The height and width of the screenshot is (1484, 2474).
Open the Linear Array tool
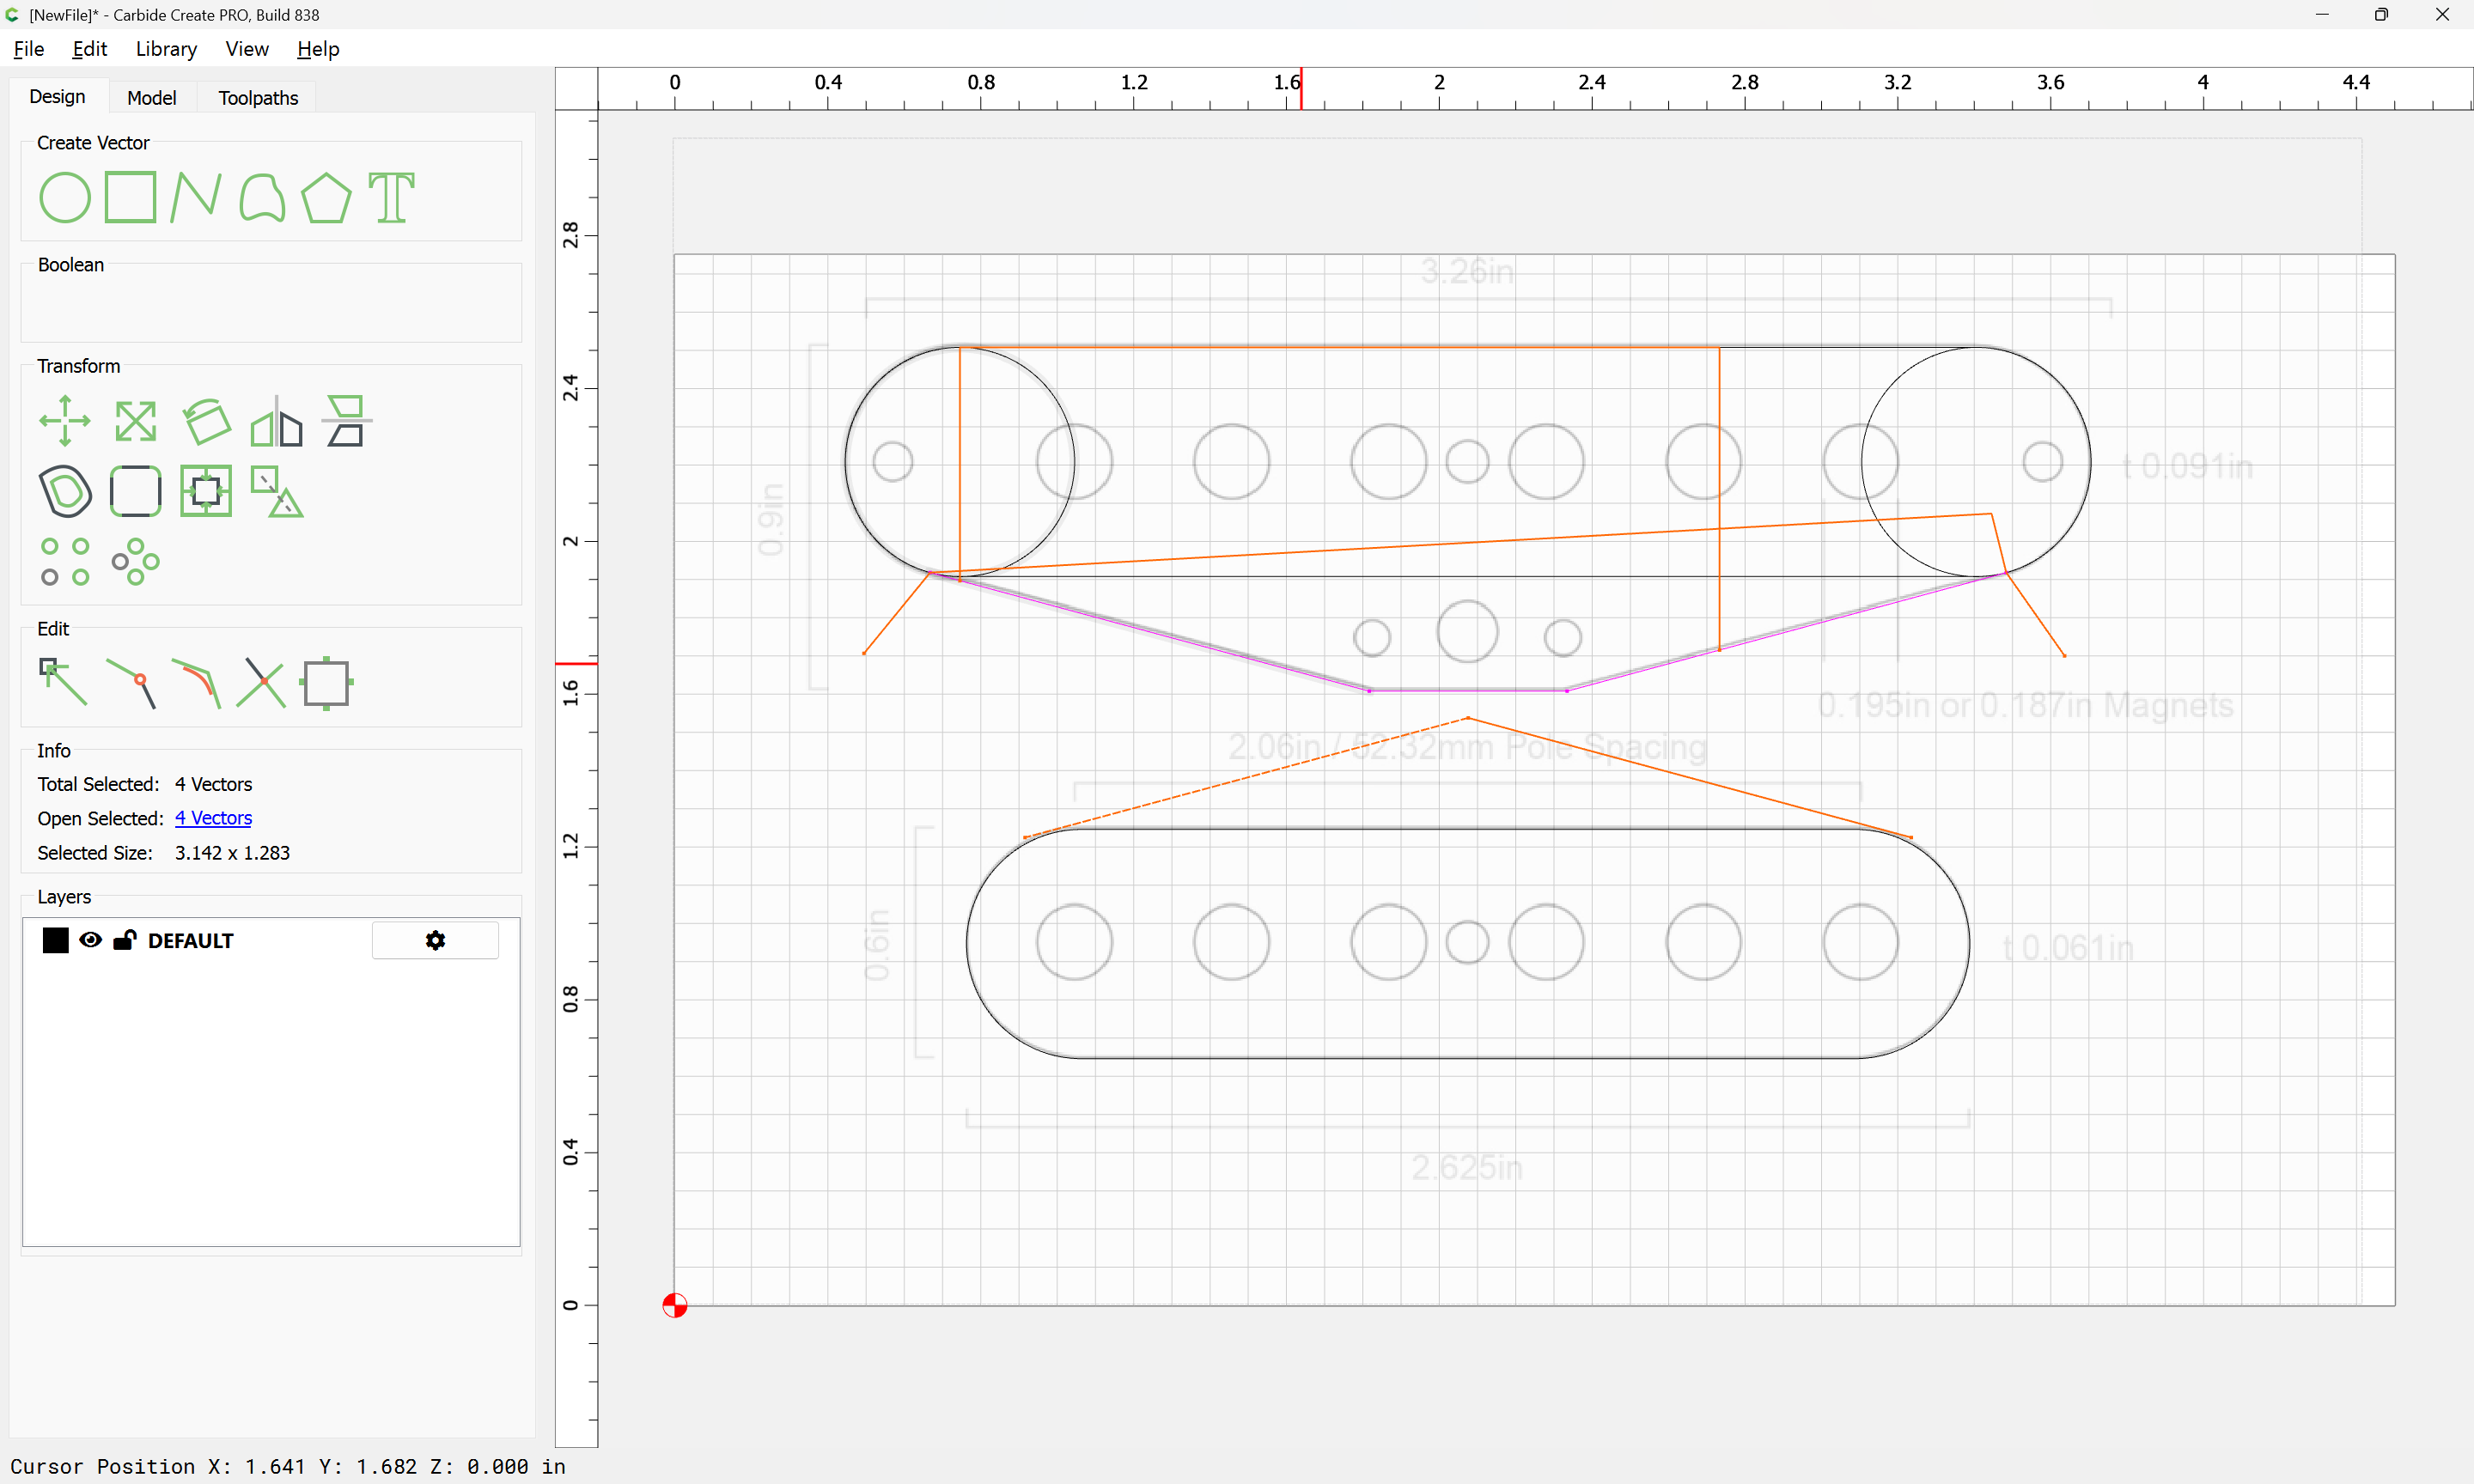point(65,561)
